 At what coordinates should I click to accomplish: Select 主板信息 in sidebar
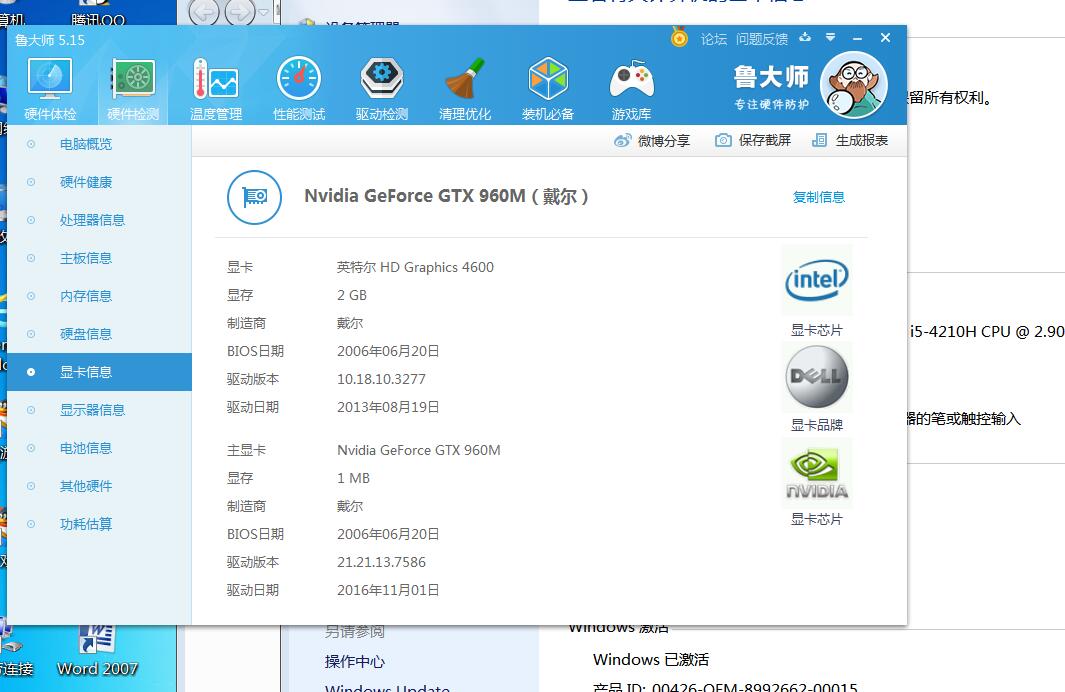[x=99, y=258]
